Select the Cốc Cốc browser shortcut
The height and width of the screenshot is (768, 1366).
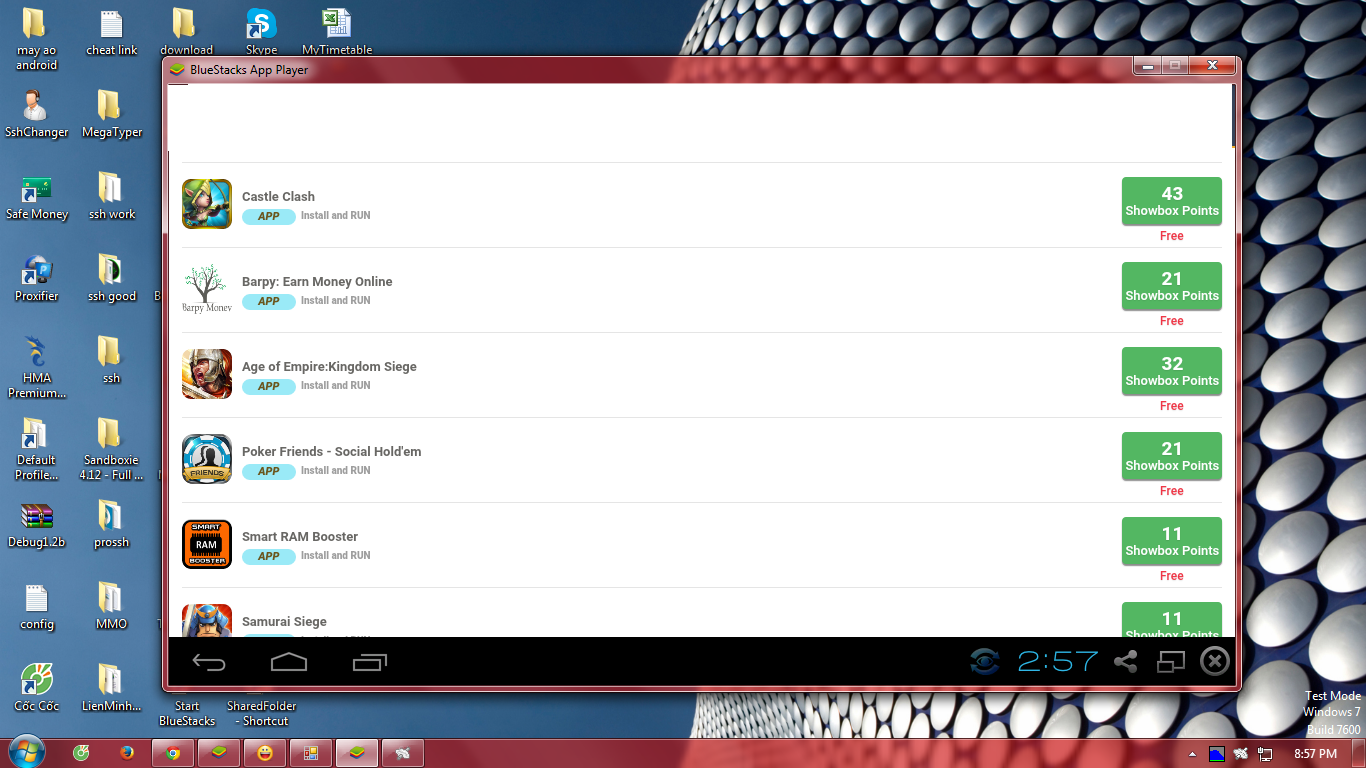pyautogui.click(x=36, y=689)
